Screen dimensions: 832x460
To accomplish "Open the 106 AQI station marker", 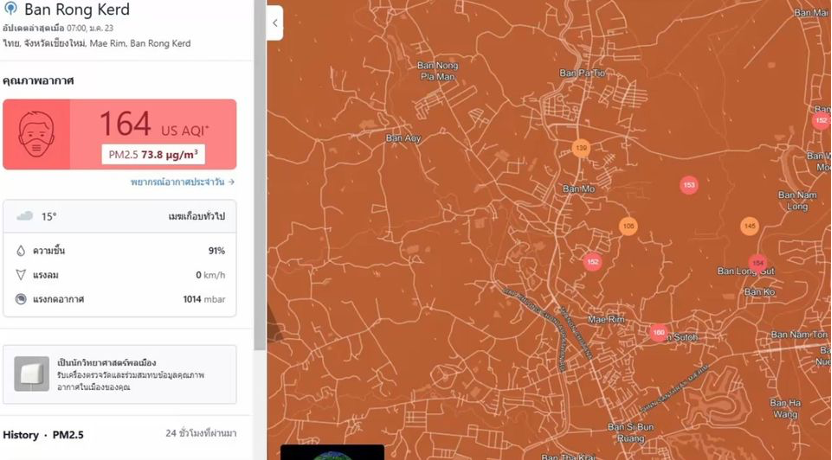I will [628, 226].
